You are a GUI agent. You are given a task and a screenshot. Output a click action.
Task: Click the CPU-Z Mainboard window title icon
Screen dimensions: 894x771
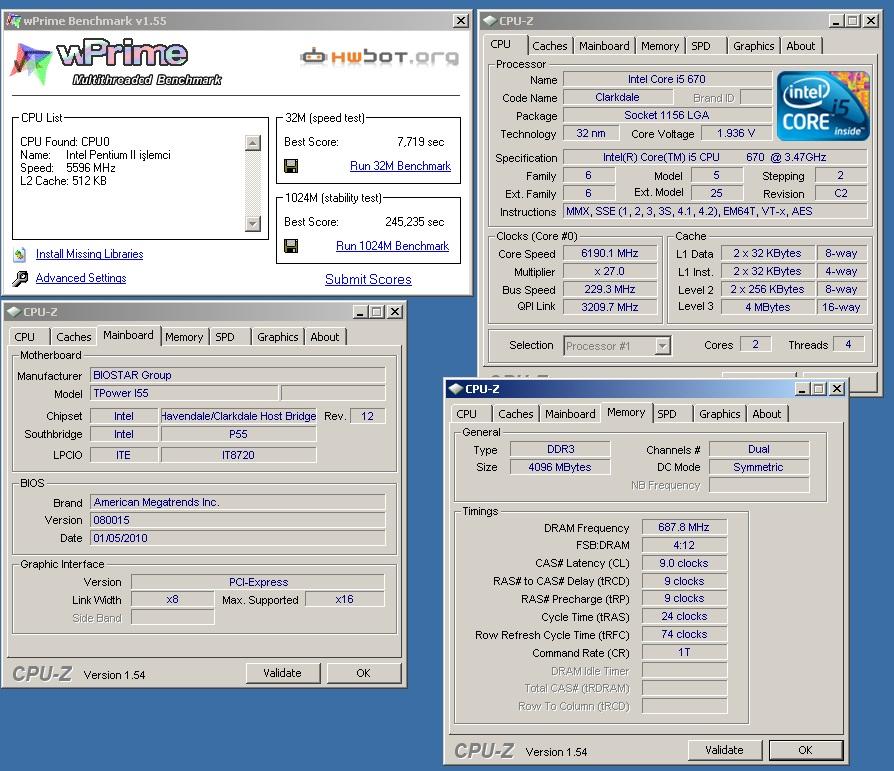[x=14, y=312]
